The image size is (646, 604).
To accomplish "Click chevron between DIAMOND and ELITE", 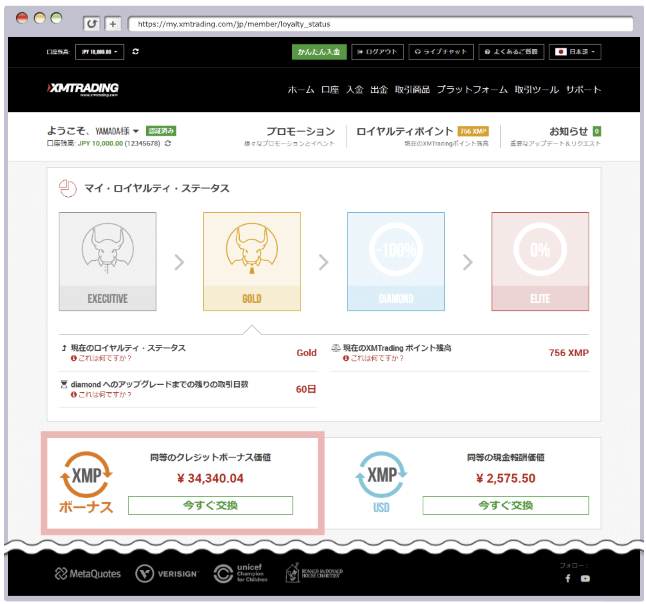I will pos(468,262).
